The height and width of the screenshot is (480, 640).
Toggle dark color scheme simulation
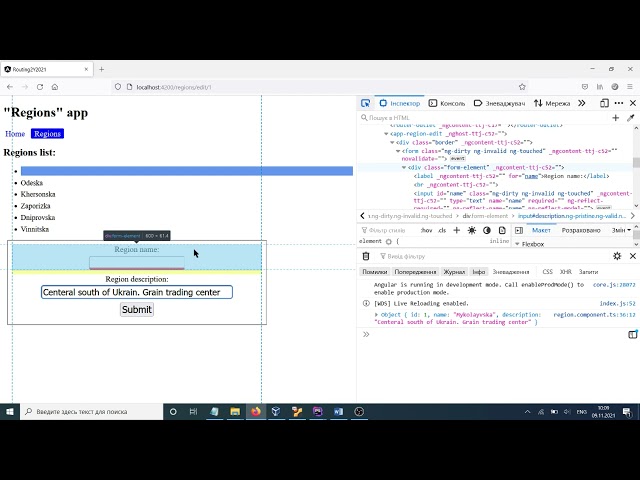coord(487,230)
